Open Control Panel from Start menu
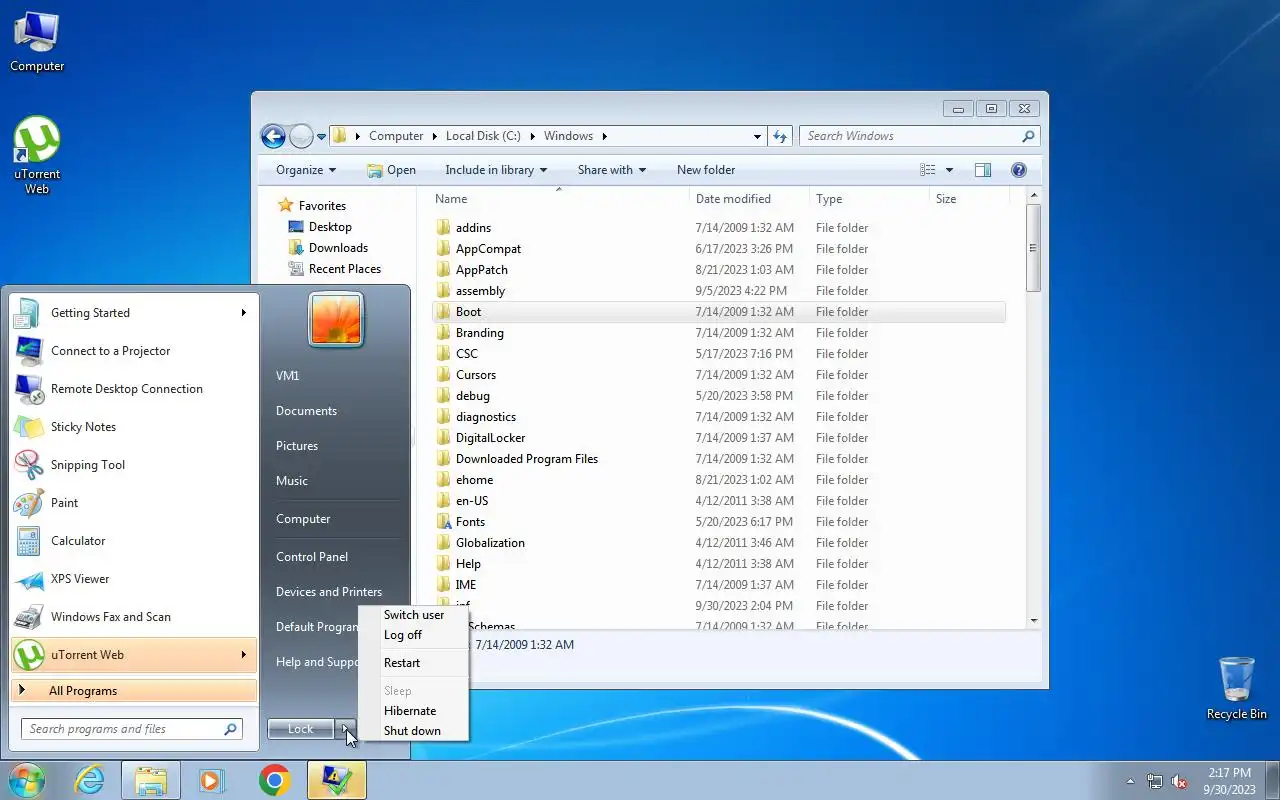The height and width of the screenshot is (800, 1280). (312, 557)
